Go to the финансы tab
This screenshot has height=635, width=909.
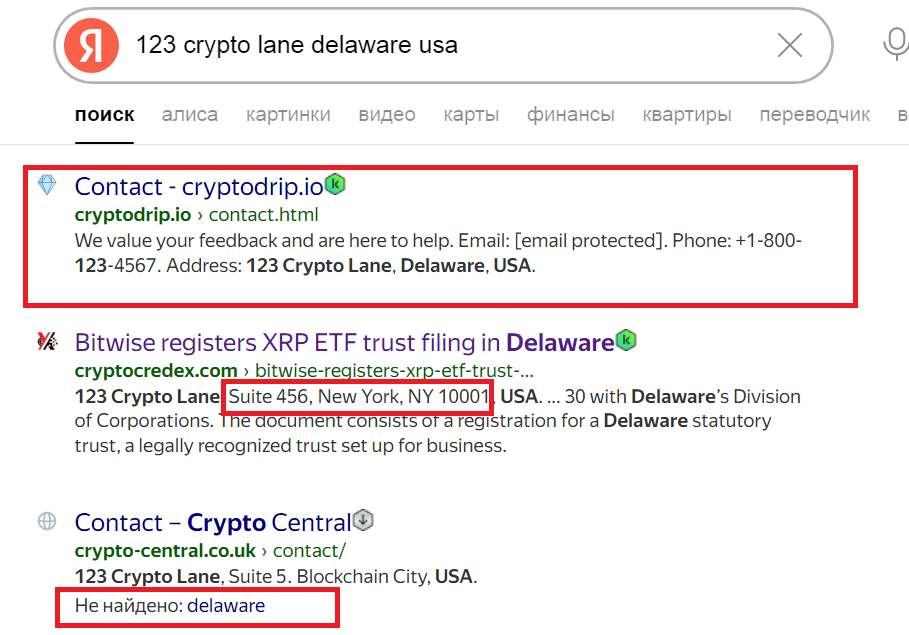coord(571,115)
